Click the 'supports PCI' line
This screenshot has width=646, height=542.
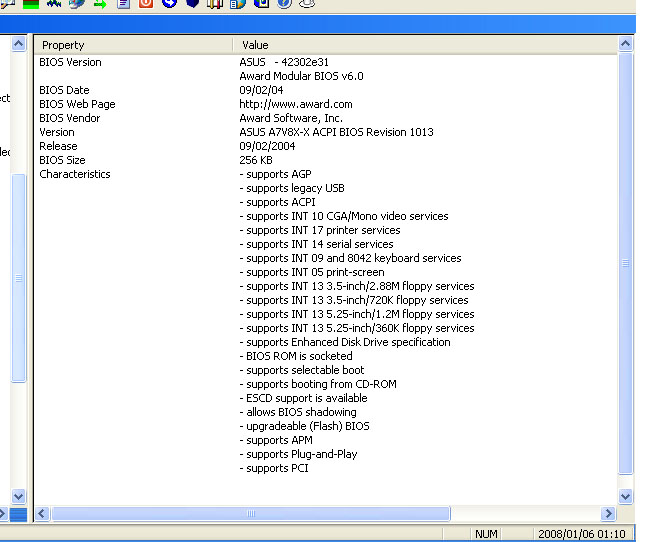[274, 468]
